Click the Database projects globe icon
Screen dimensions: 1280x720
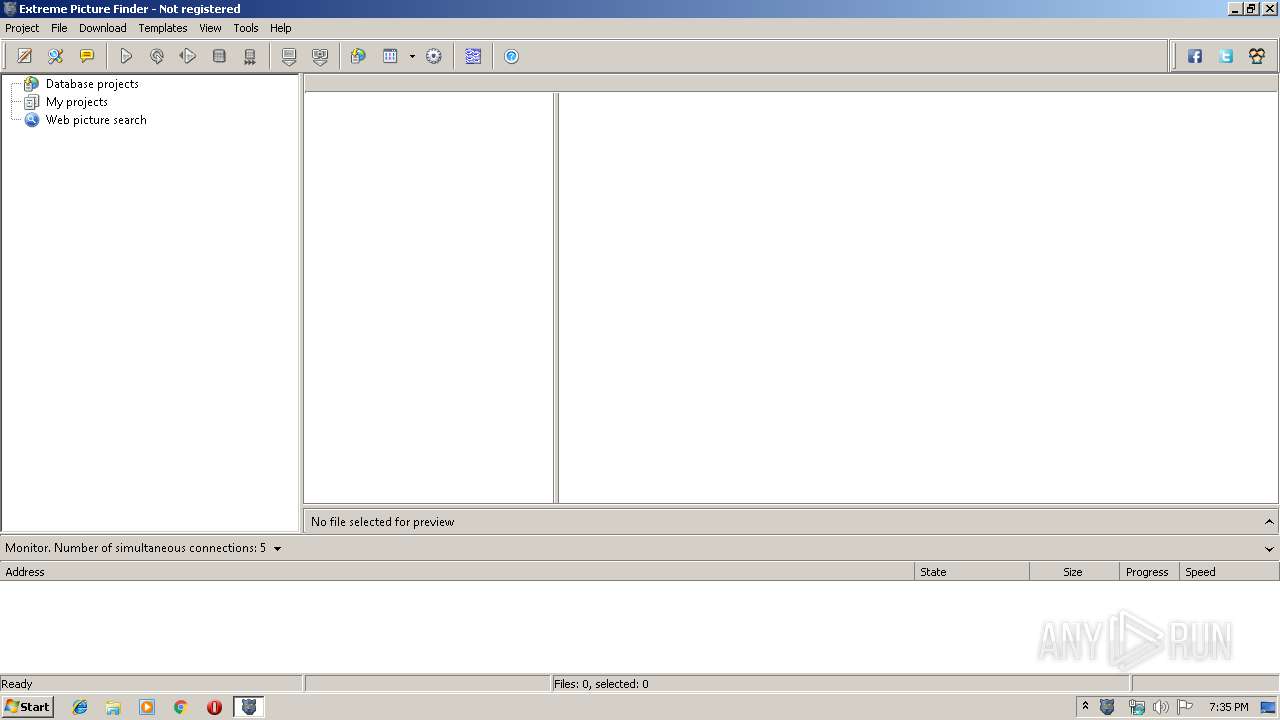[32, 84]
